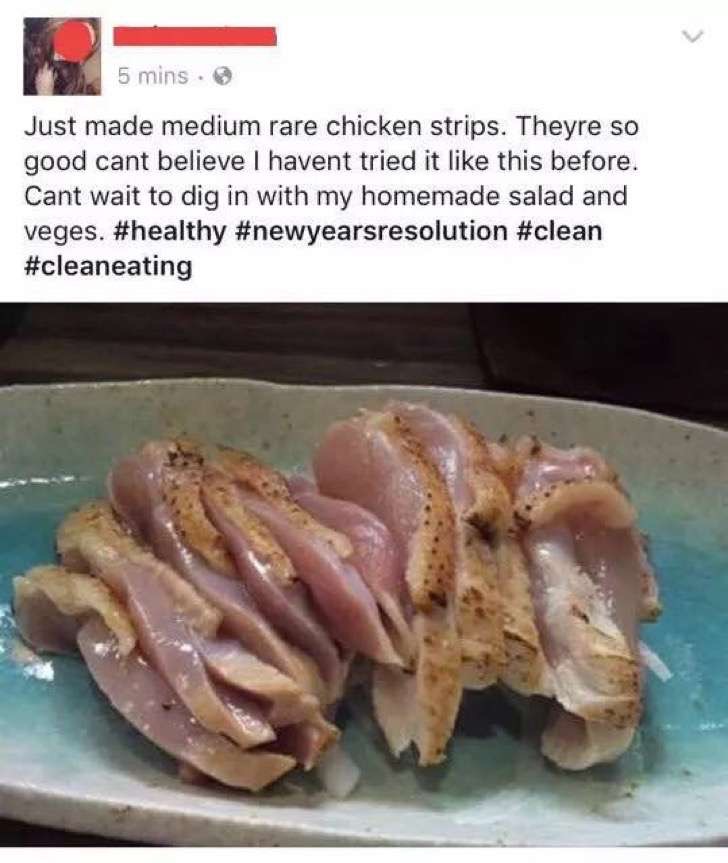This screenshot has width=728, height=863.
Task: Open the redacted poster name link
Action: point(195,36)
